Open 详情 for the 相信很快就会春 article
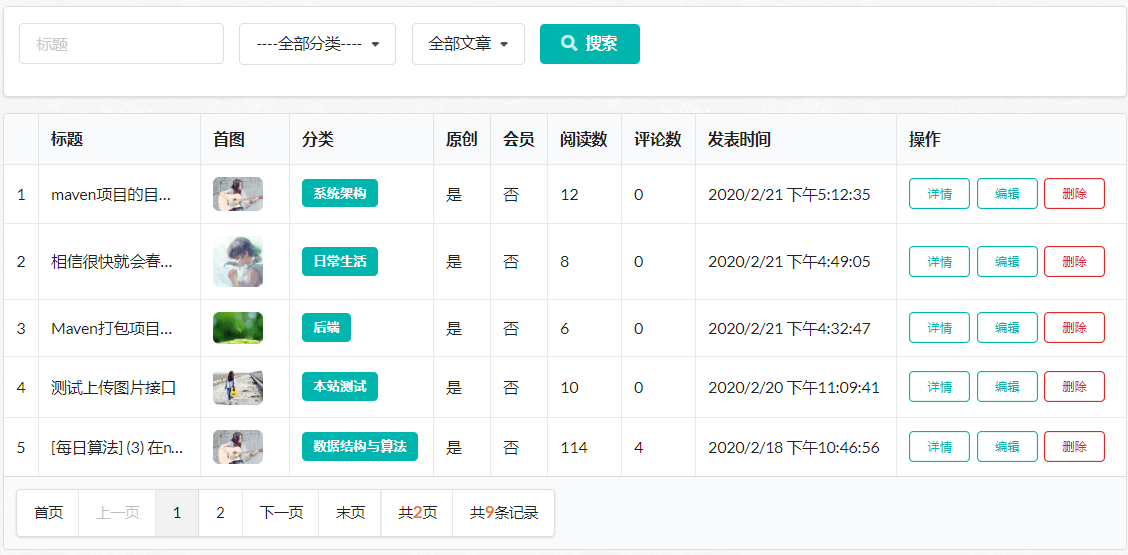The width and height of the screenshot is (1128, 555). coord(940,261)
